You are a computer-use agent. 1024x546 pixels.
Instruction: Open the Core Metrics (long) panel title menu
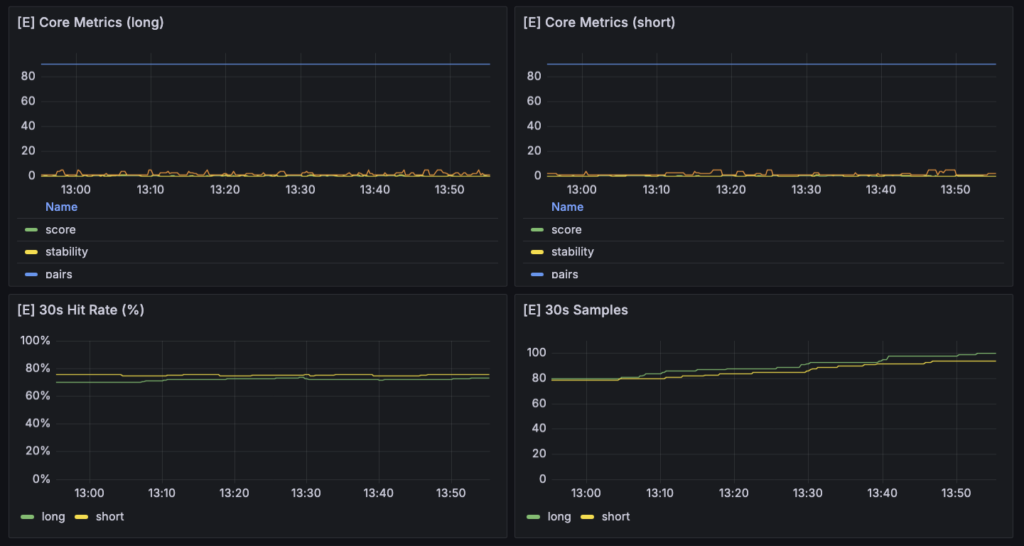[x=90, y=22]
